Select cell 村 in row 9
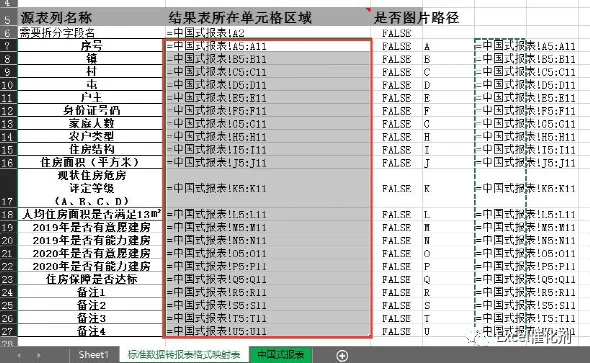 click(90, 72)
